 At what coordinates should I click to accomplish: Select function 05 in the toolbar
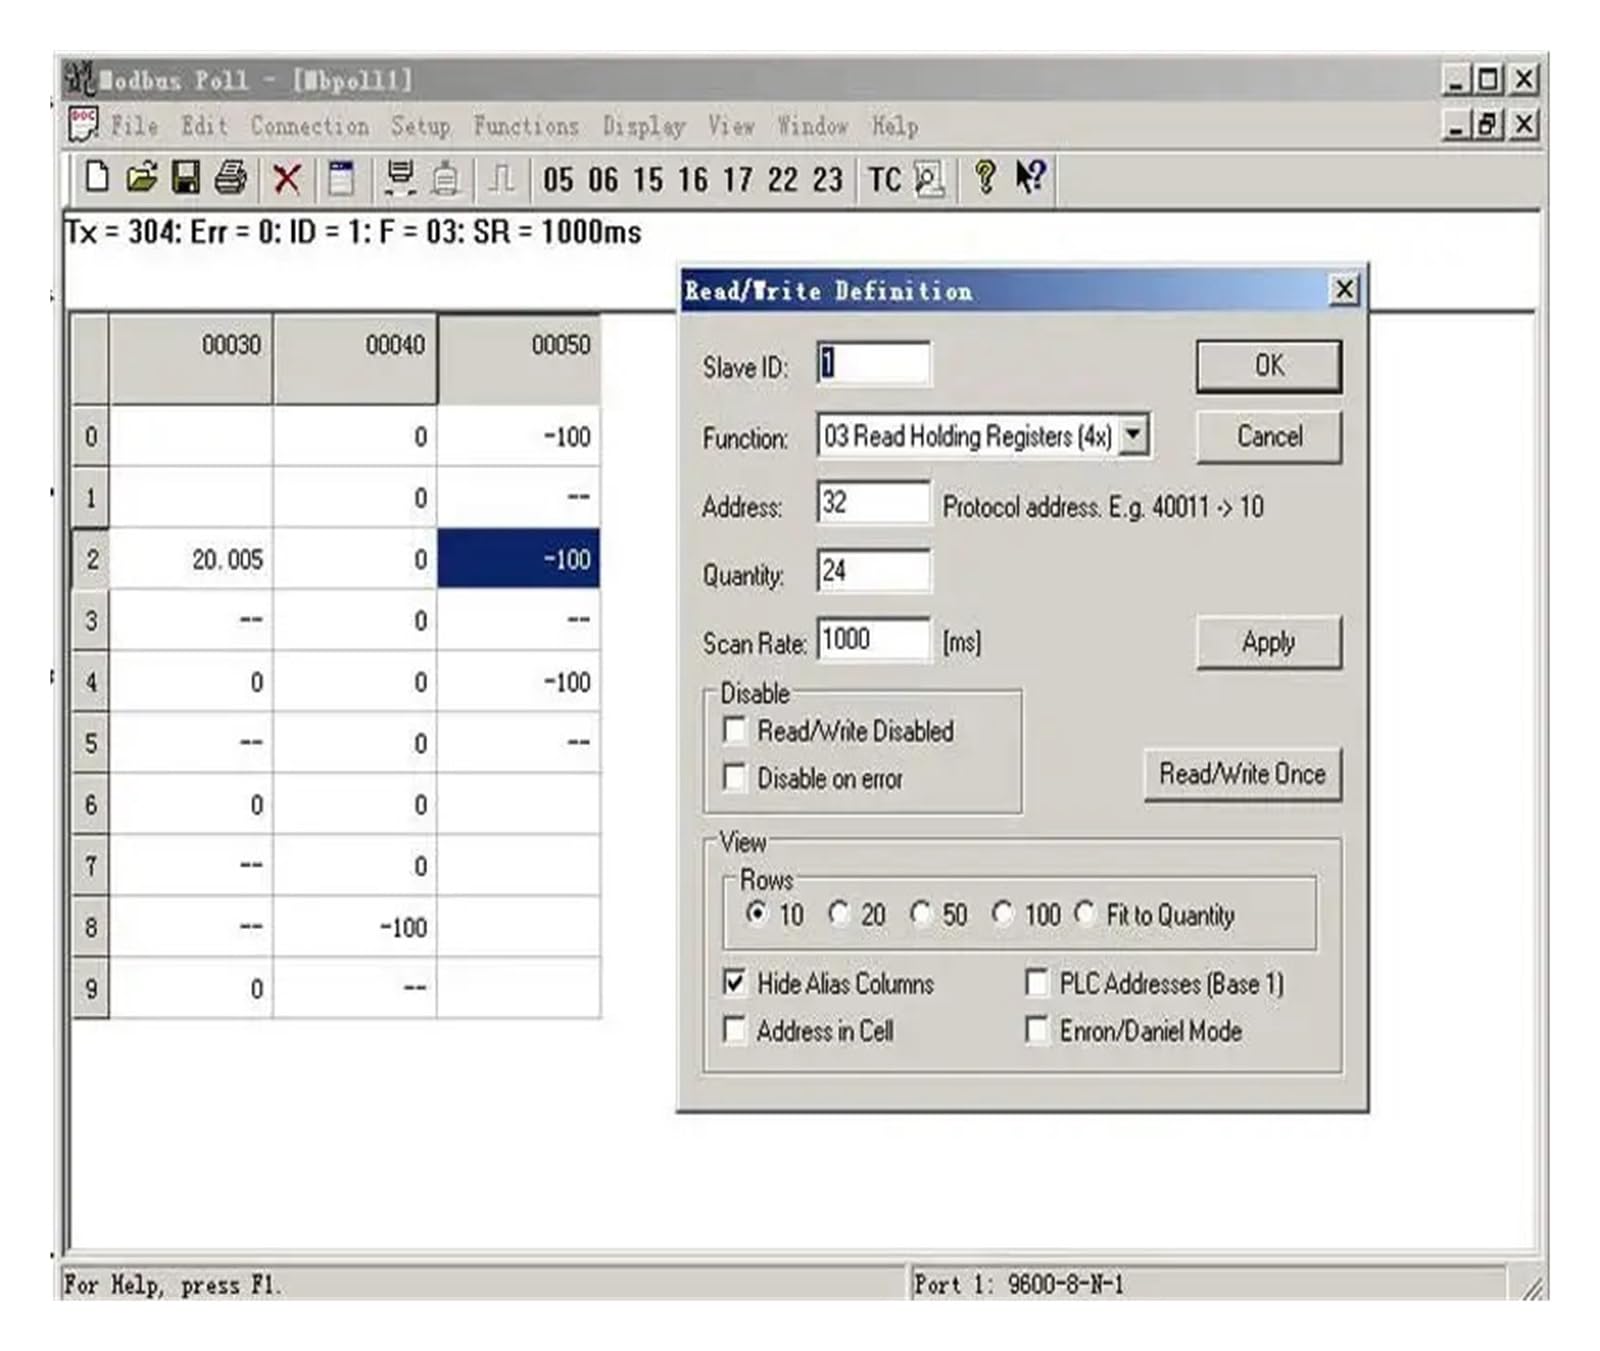click(x=558, y=180)
